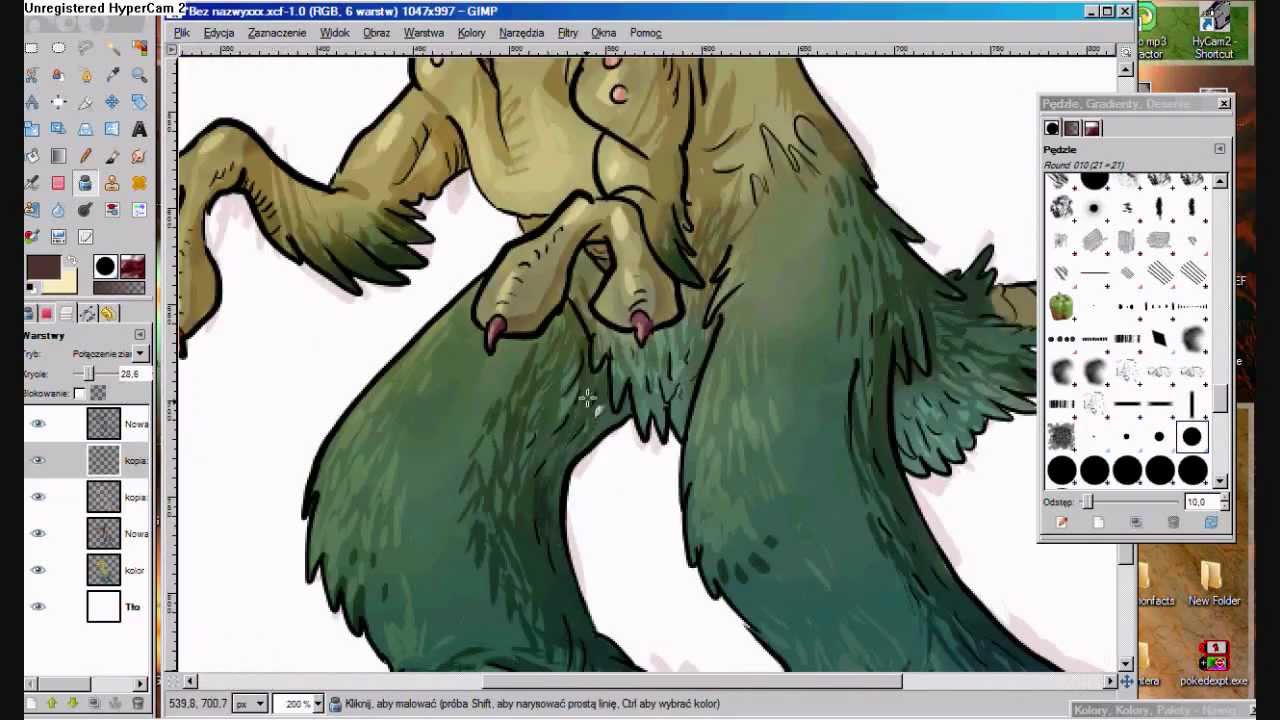This screenshot has height=720, width=1280.
Task: Open the layer mode (Tryb) dropdown
Action: pyautogui.click(x=140, y=353)
